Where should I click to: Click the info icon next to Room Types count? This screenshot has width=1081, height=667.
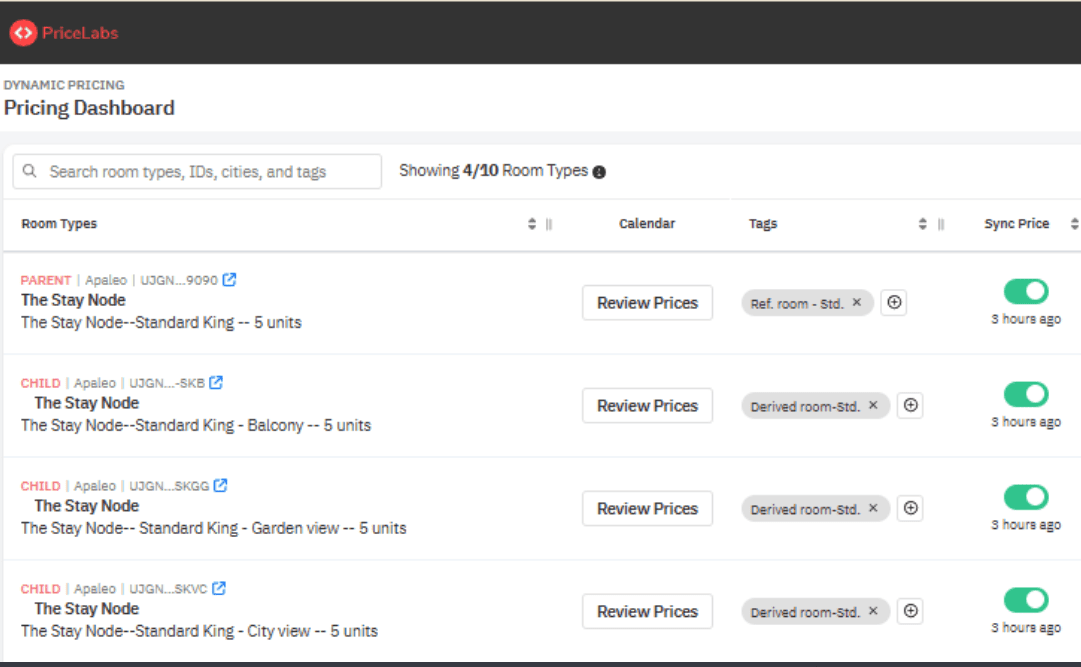(x=598, y=170)
